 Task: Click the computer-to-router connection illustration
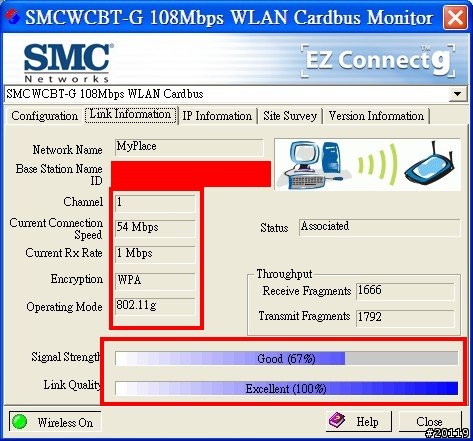coord(368,164)
